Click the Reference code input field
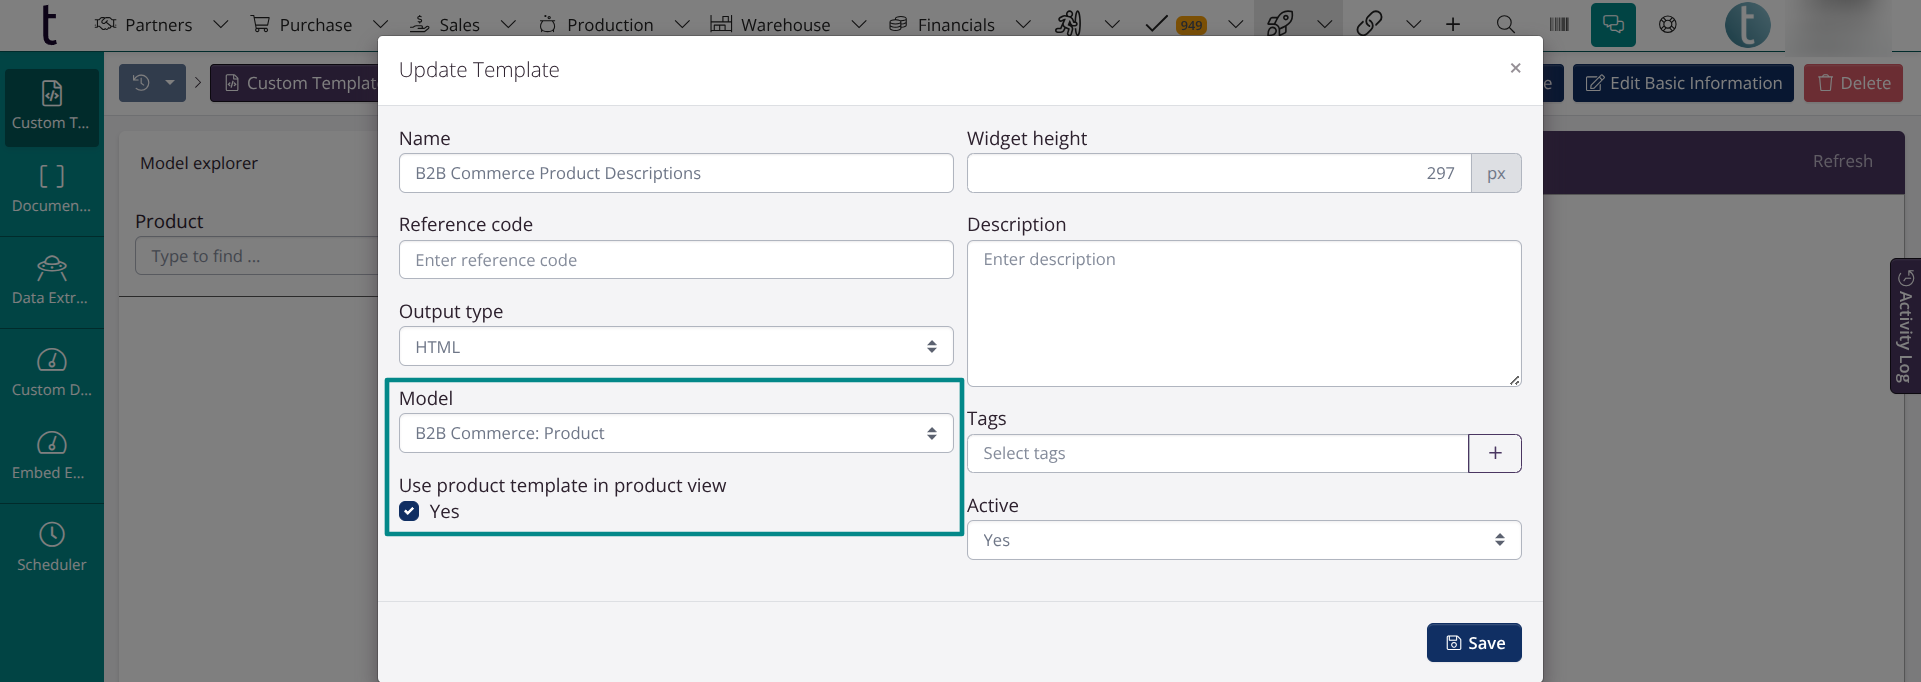The image size is (1921, 682). [676, 260]
